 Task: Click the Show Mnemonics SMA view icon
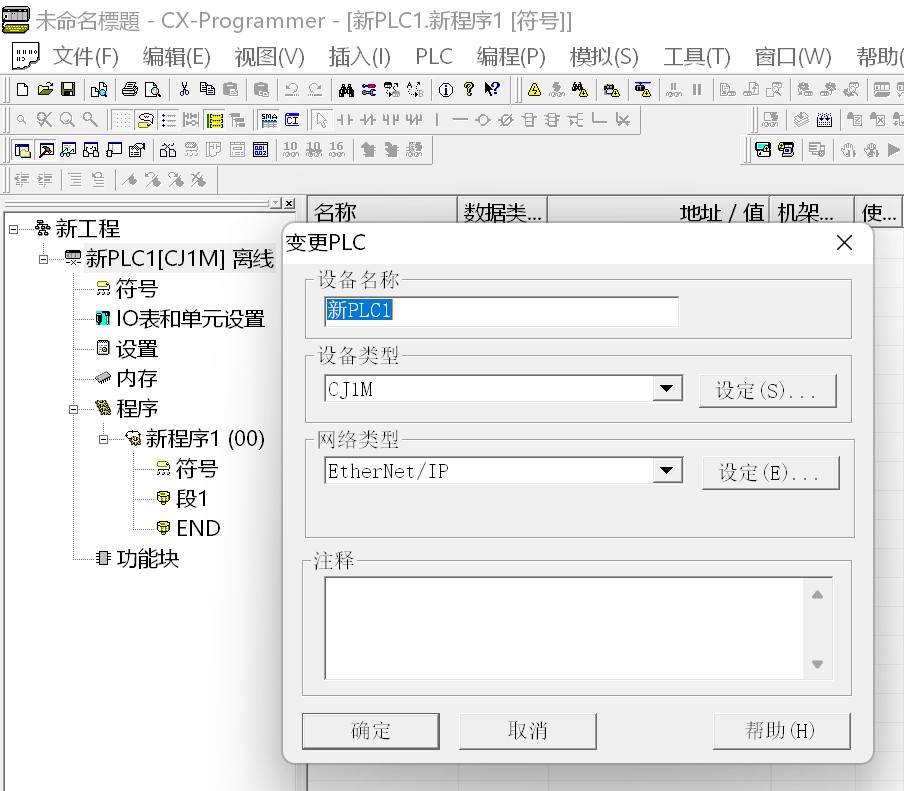(x=269, y=120)
